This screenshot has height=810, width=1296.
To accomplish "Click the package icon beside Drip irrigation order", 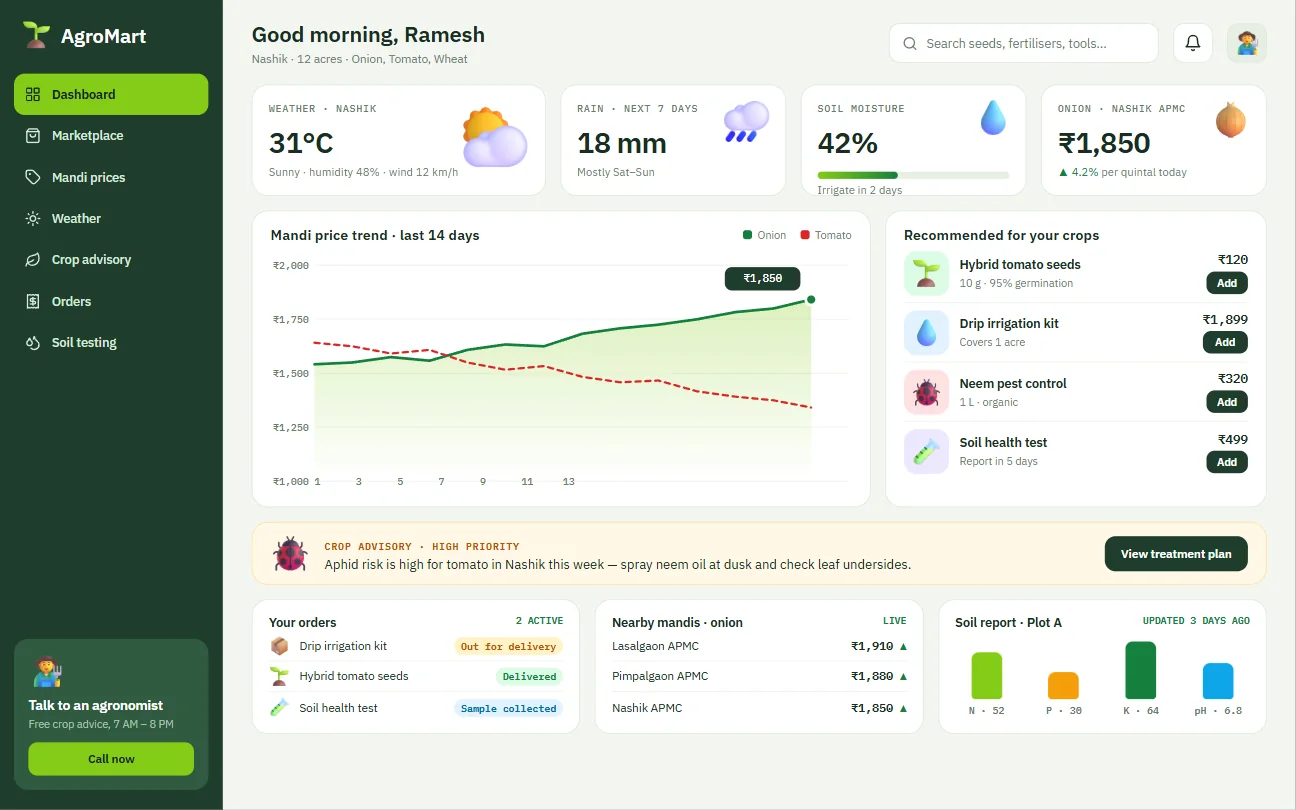I will pyautogui.click(x=279, y=646).
